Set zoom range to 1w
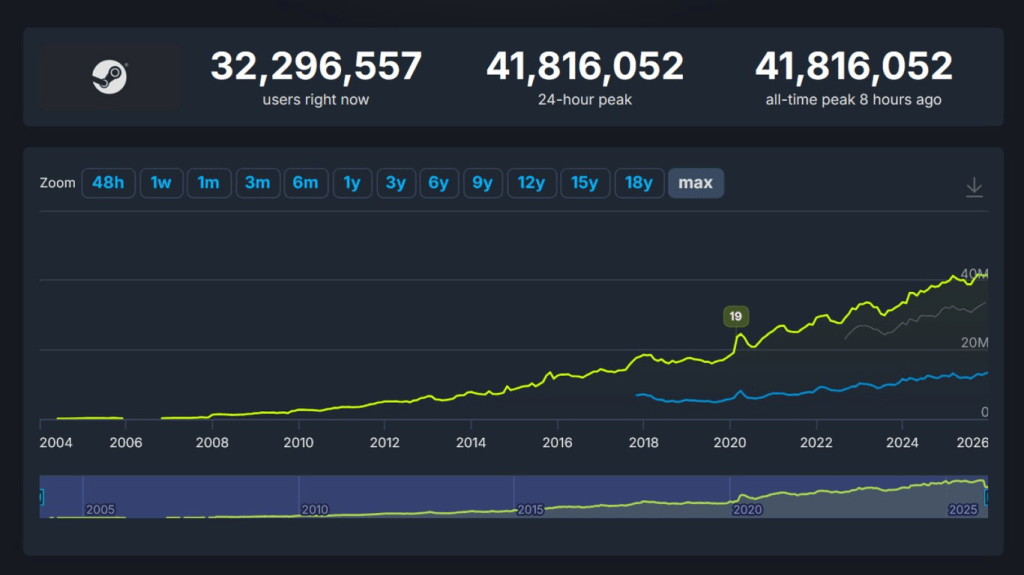Screen dimensions: 1024x575 click(x=161, y=183)
